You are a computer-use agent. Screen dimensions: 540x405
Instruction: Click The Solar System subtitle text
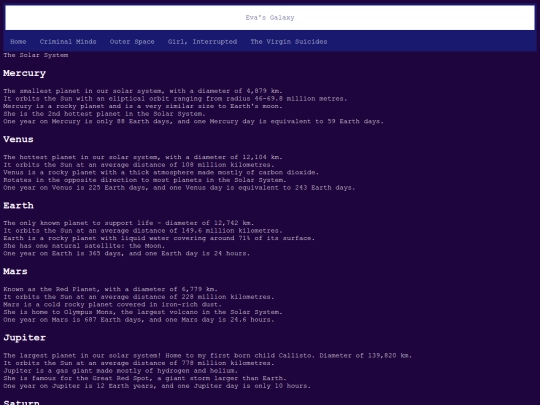click(36, 55)
